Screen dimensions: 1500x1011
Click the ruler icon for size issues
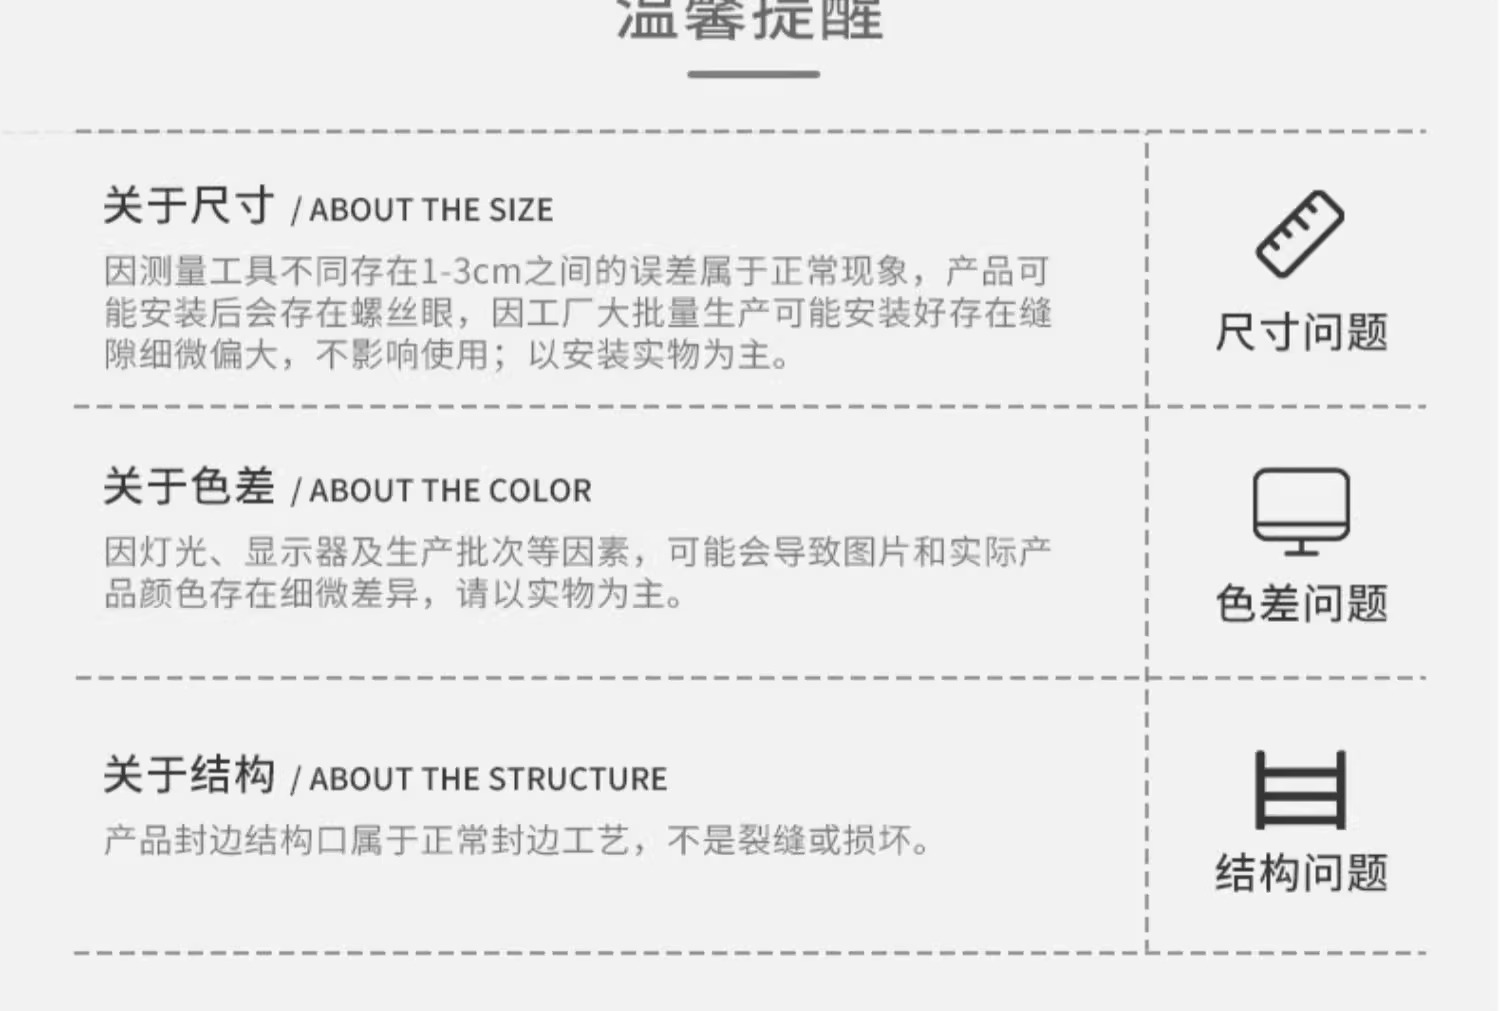click(1300, 234)
